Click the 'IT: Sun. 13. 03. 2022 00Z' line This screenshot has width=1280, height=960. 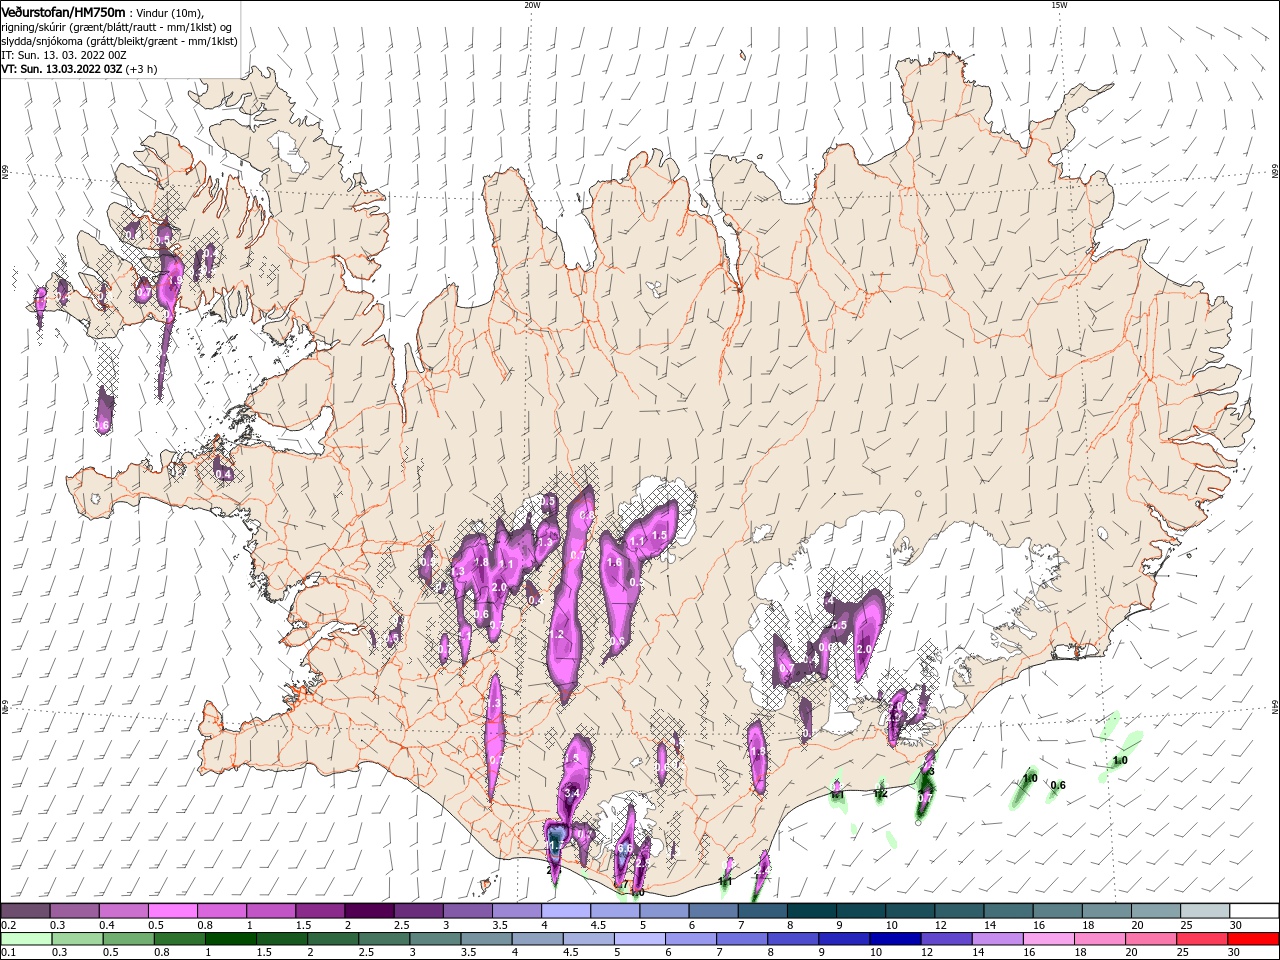[x=62, y=55]
